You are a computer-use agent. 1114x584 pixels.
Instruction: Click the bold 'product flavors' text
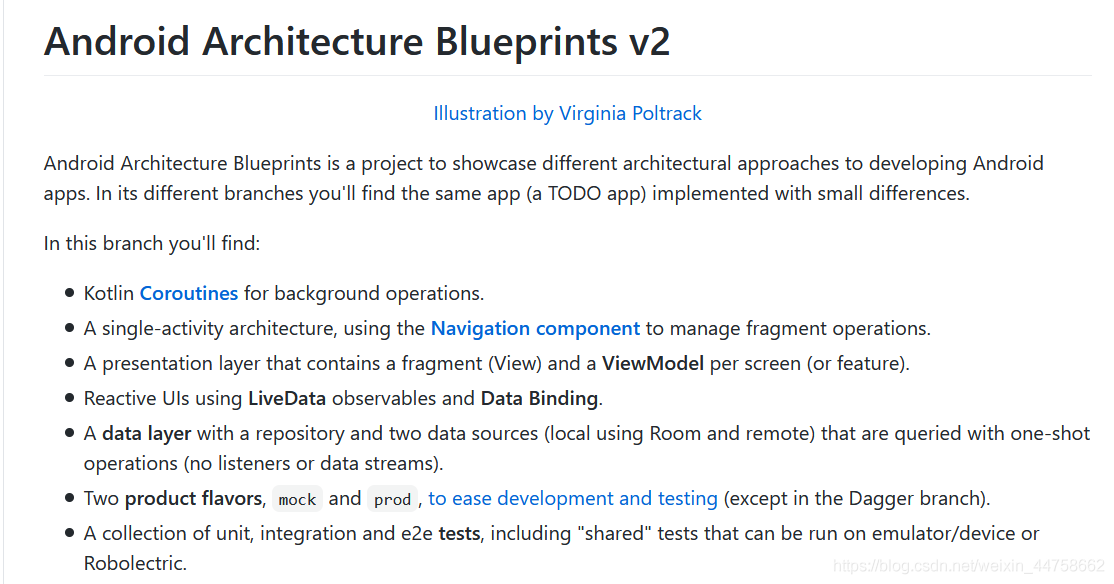pos(193,499)
